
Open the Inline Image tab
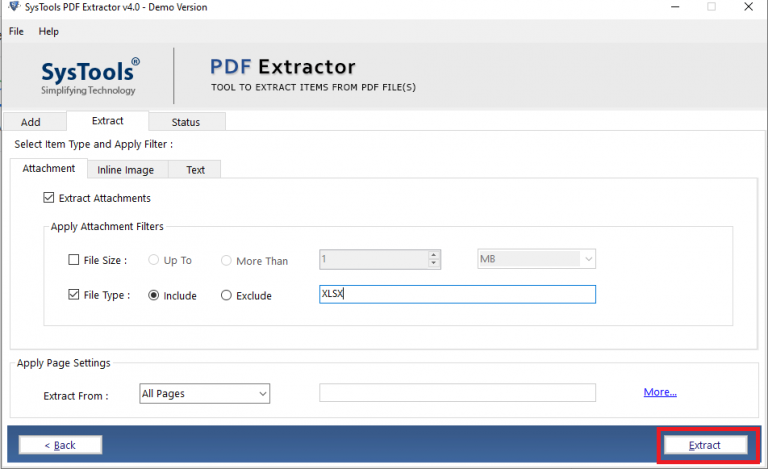[x=127, y=170]
